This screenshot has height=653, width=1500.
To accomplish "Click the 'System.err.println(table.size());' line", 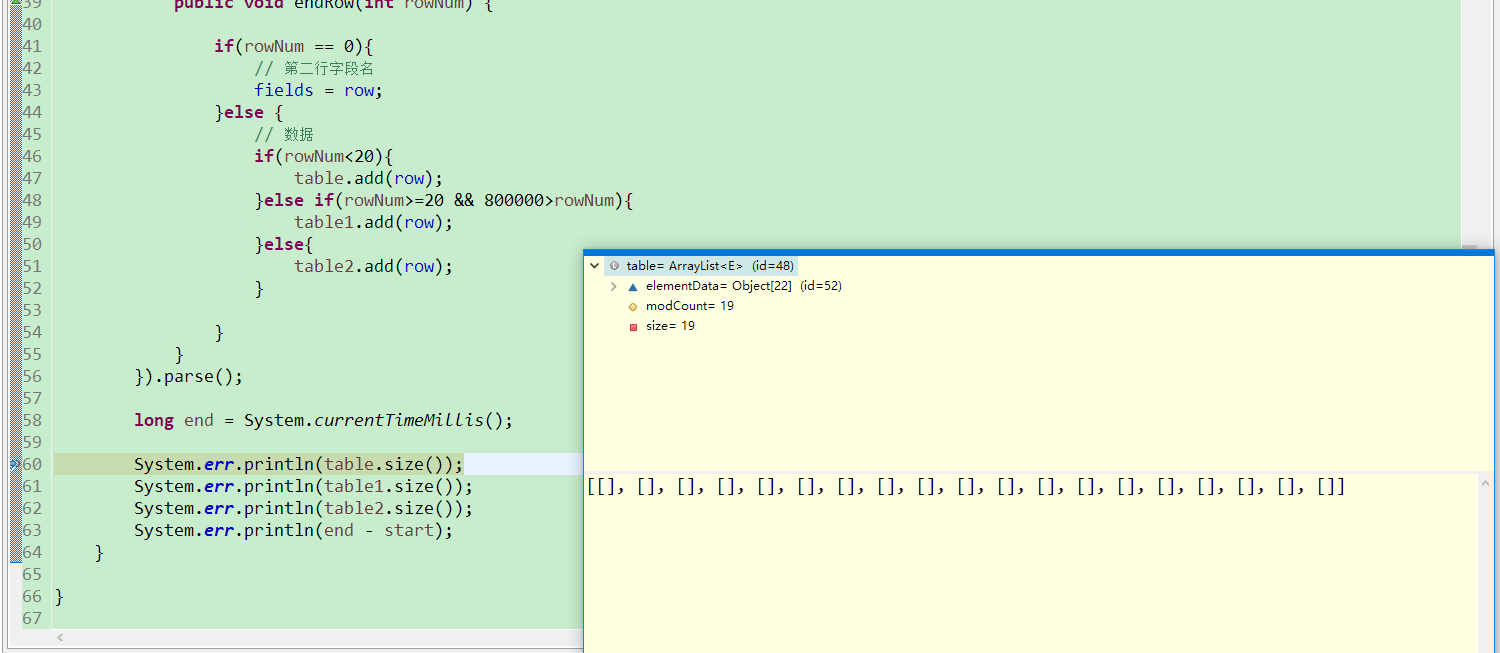I will [298, 464].
